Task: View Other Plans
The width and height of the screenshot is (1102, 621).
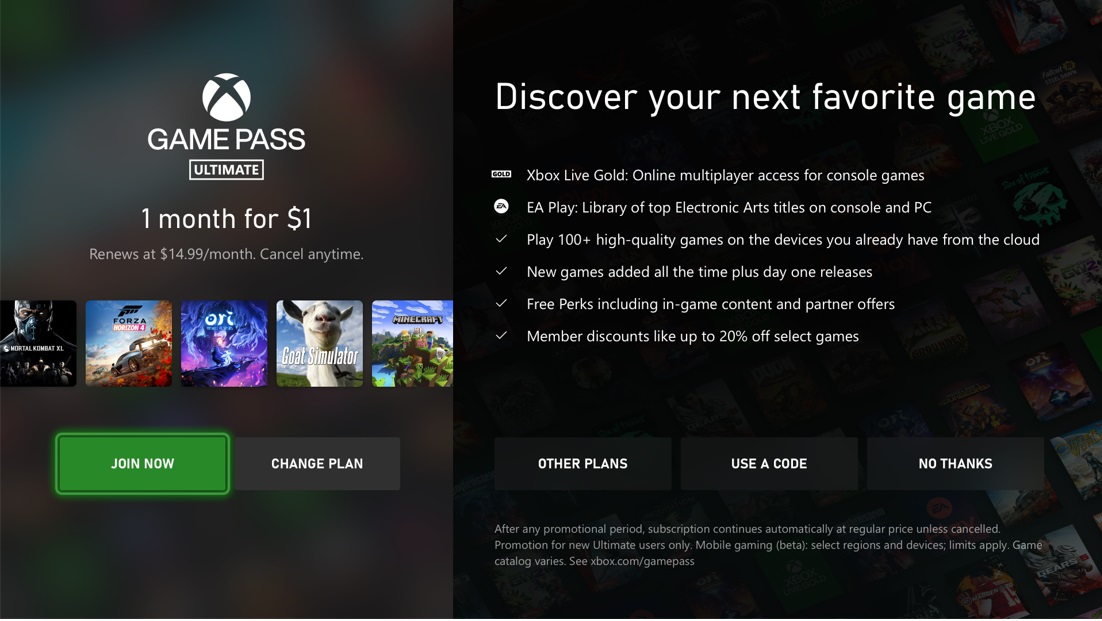Action: click(583, 464)
